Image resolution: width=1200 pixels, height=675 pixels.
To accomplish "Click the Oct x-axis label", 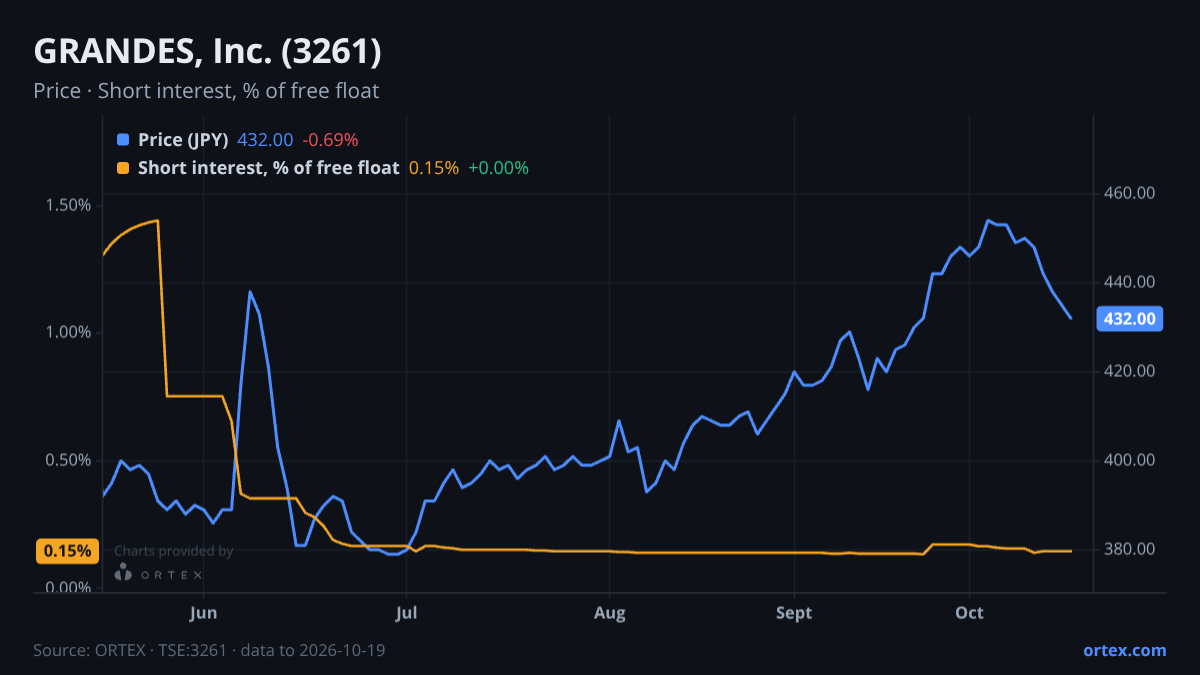I will coord(969,612).
